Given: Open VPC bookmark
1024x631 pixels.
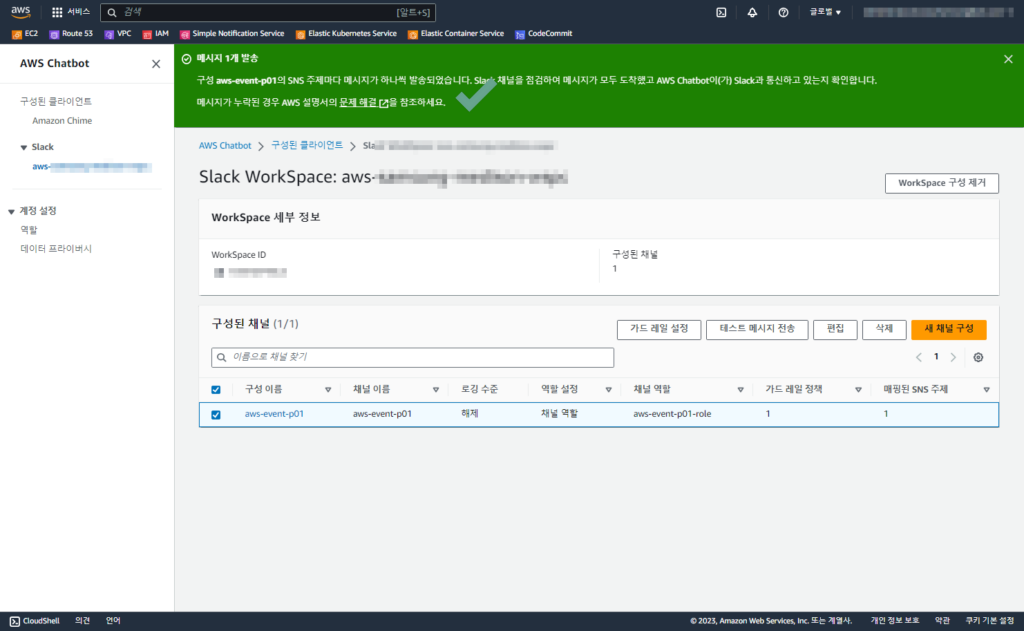Looking at the screenshot, I should coord(118,33).
